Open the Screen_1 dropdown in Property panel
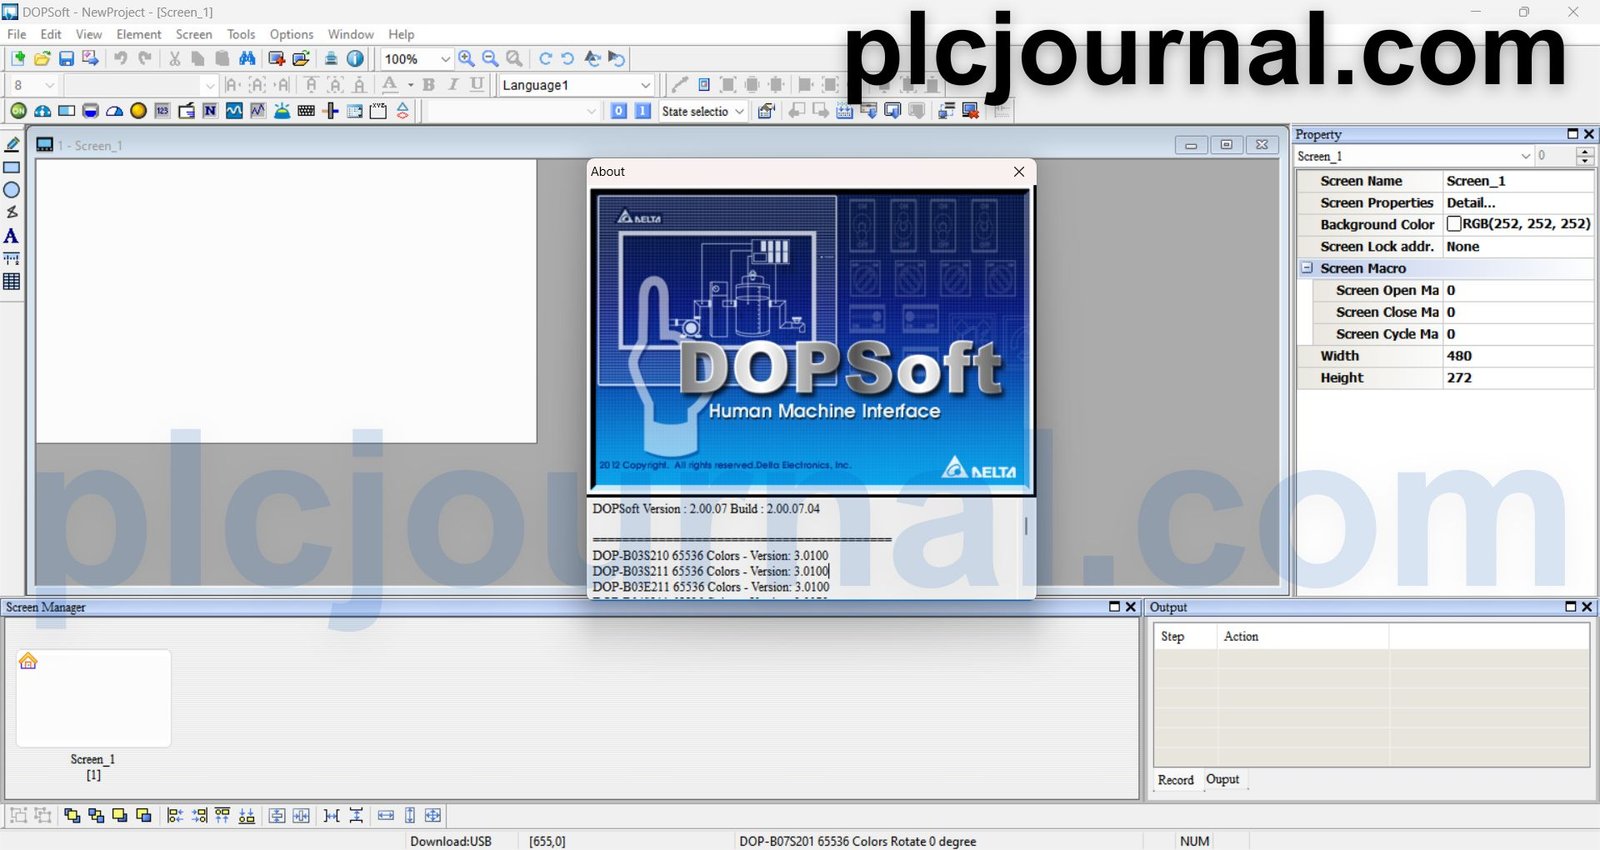This screenshot has height=850, width=1600. click(x=1526, y=156)
